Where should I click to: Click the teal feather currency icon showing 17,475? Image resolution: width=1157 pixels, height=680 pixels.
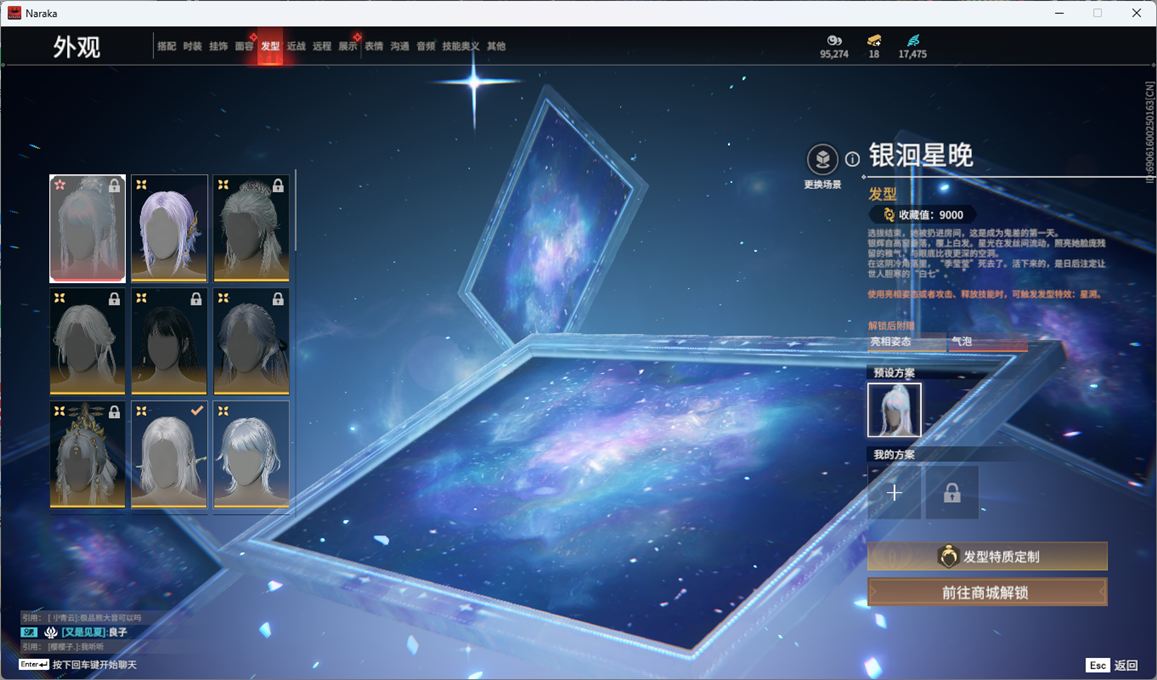coord(913,40)
